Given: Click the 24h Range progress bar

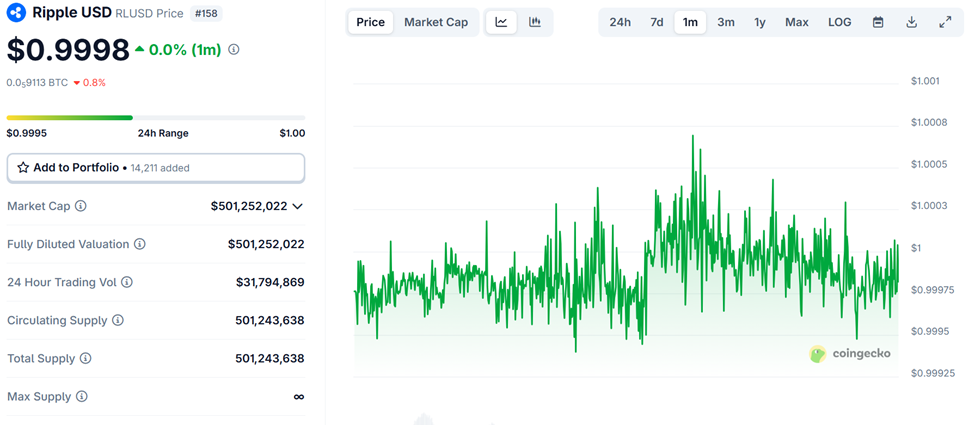Looking at the screenshot, I should coord(155,118).
